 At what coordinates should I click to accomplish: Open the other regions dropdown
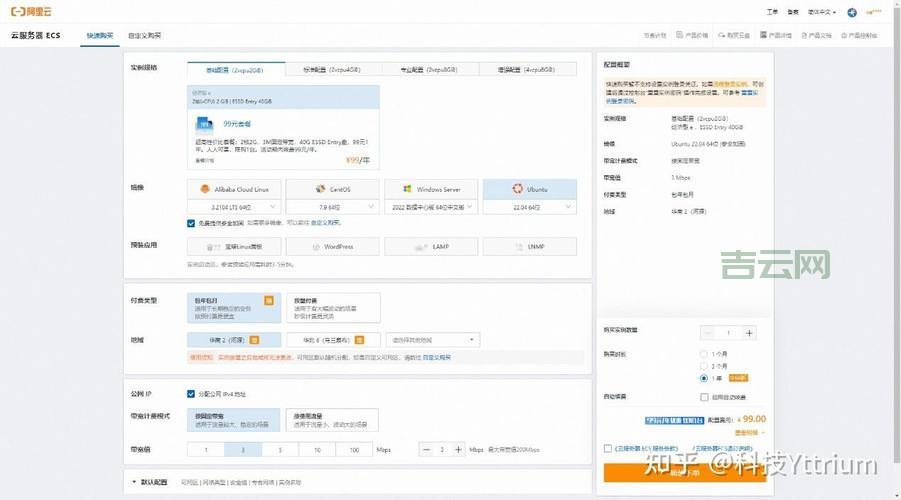[x=433, y=340]
